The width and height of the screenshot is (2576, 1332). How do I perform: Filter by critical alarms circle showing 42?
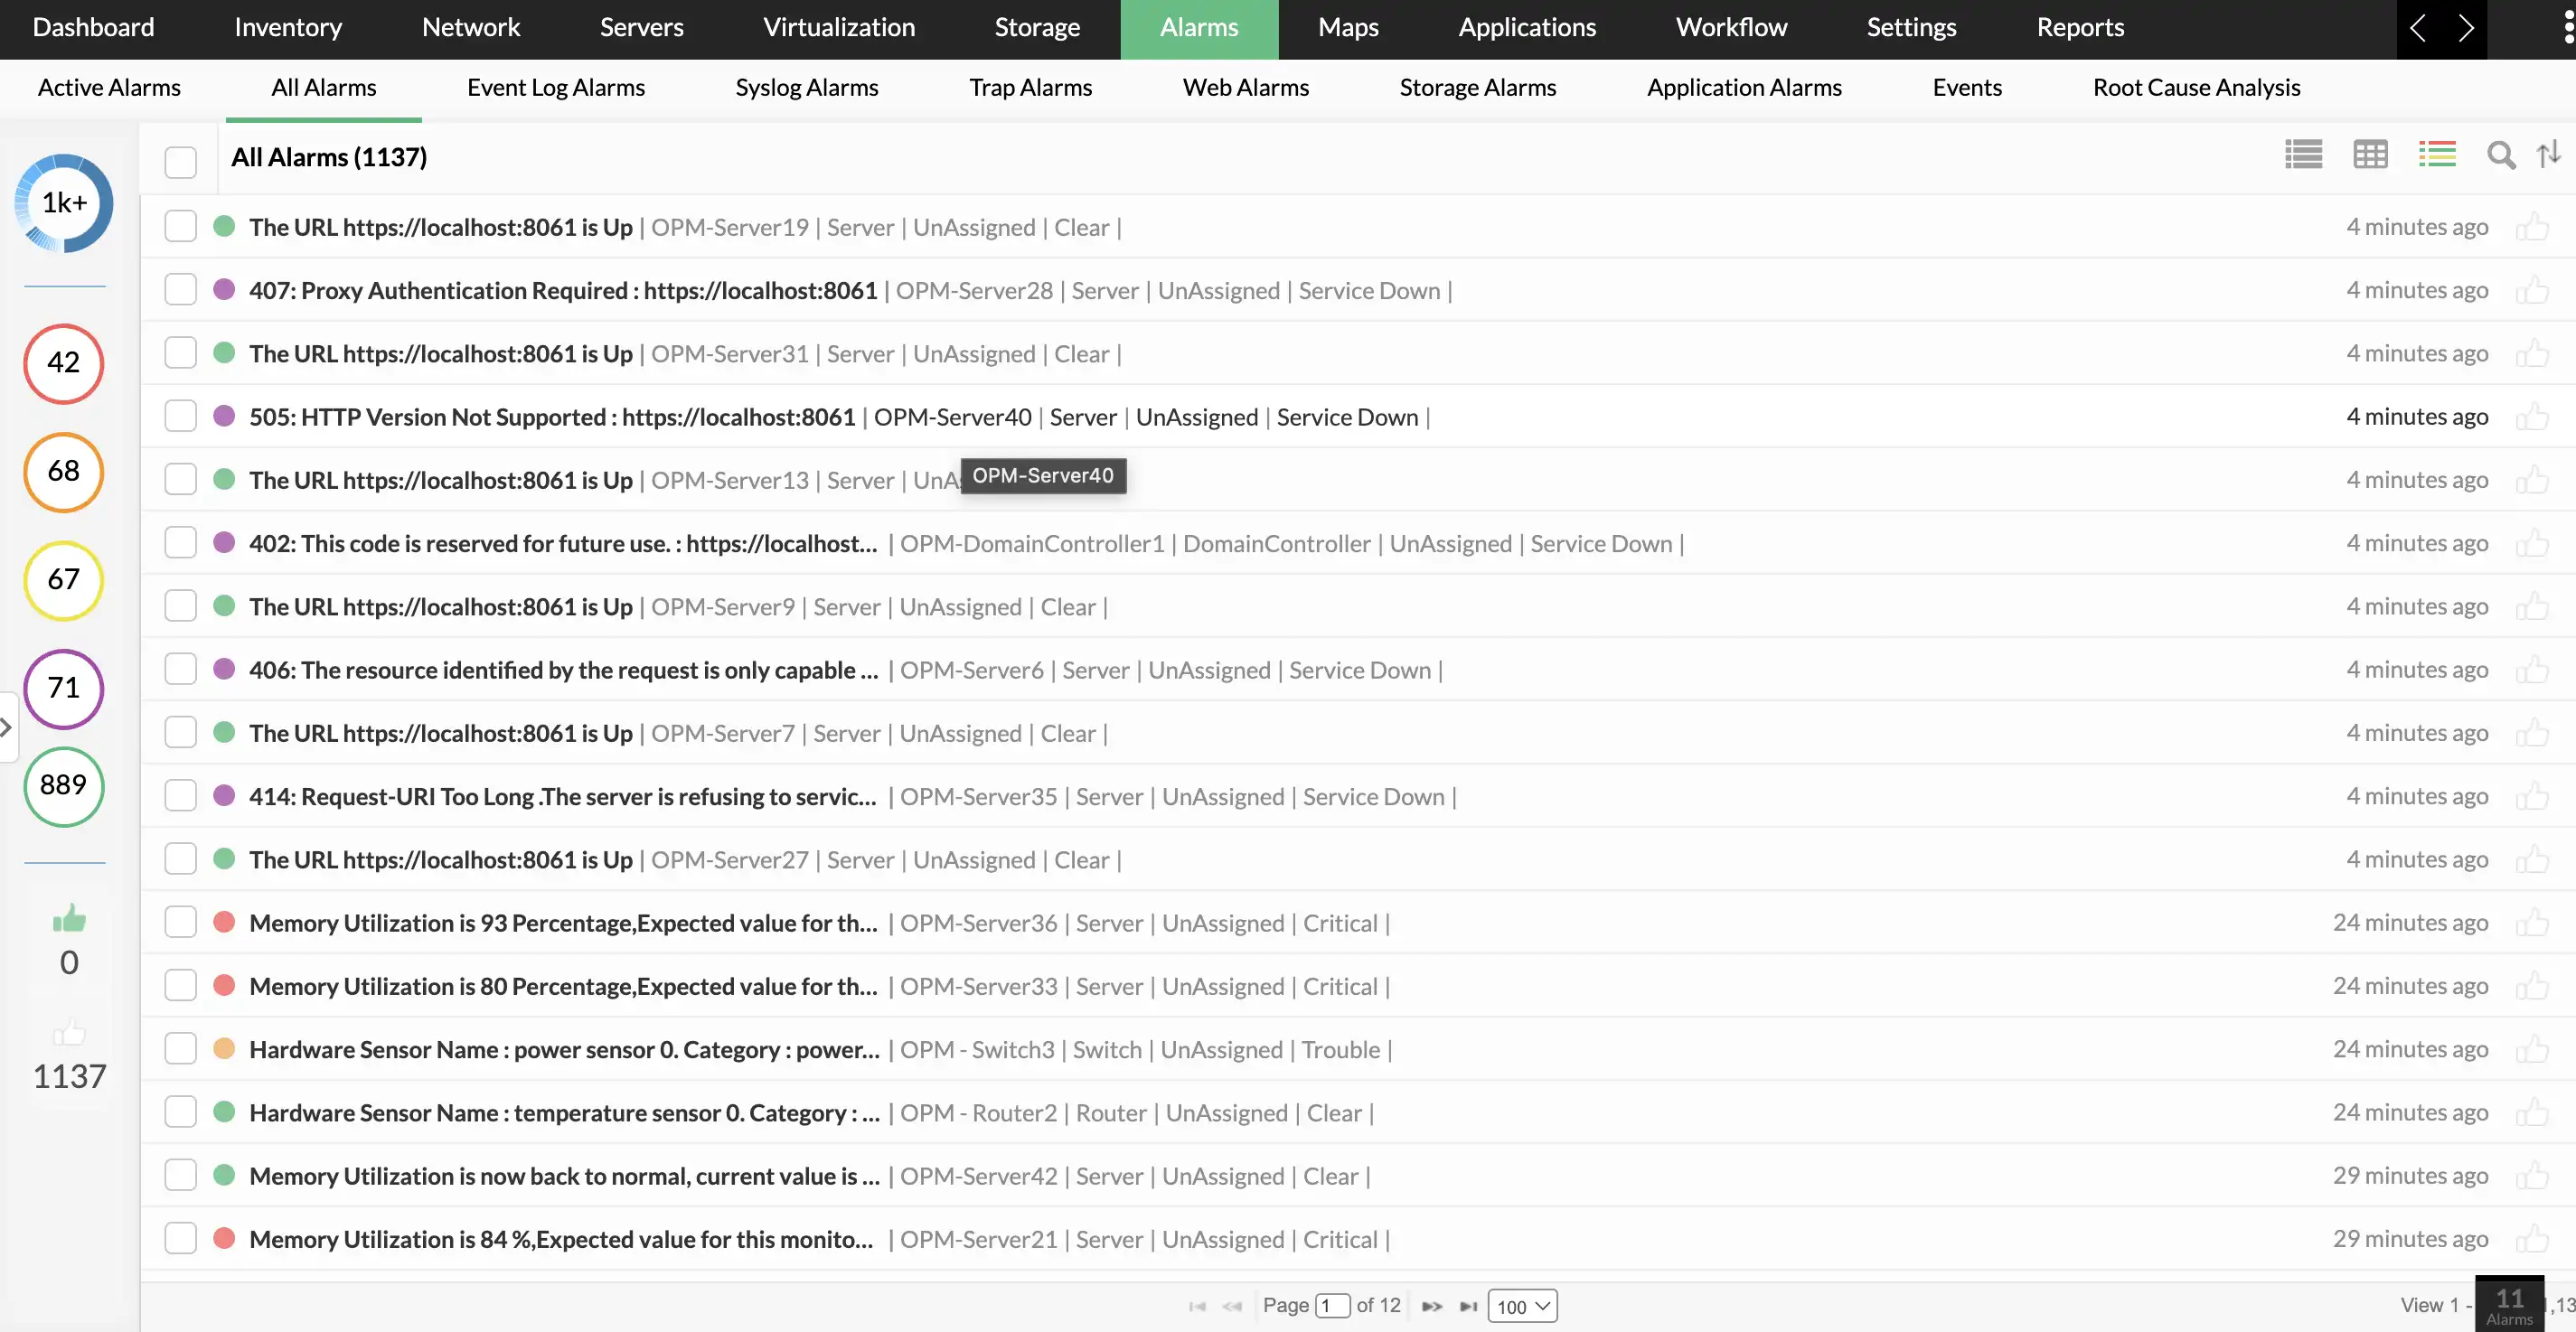pyautogui.click(x=64, y=363)
